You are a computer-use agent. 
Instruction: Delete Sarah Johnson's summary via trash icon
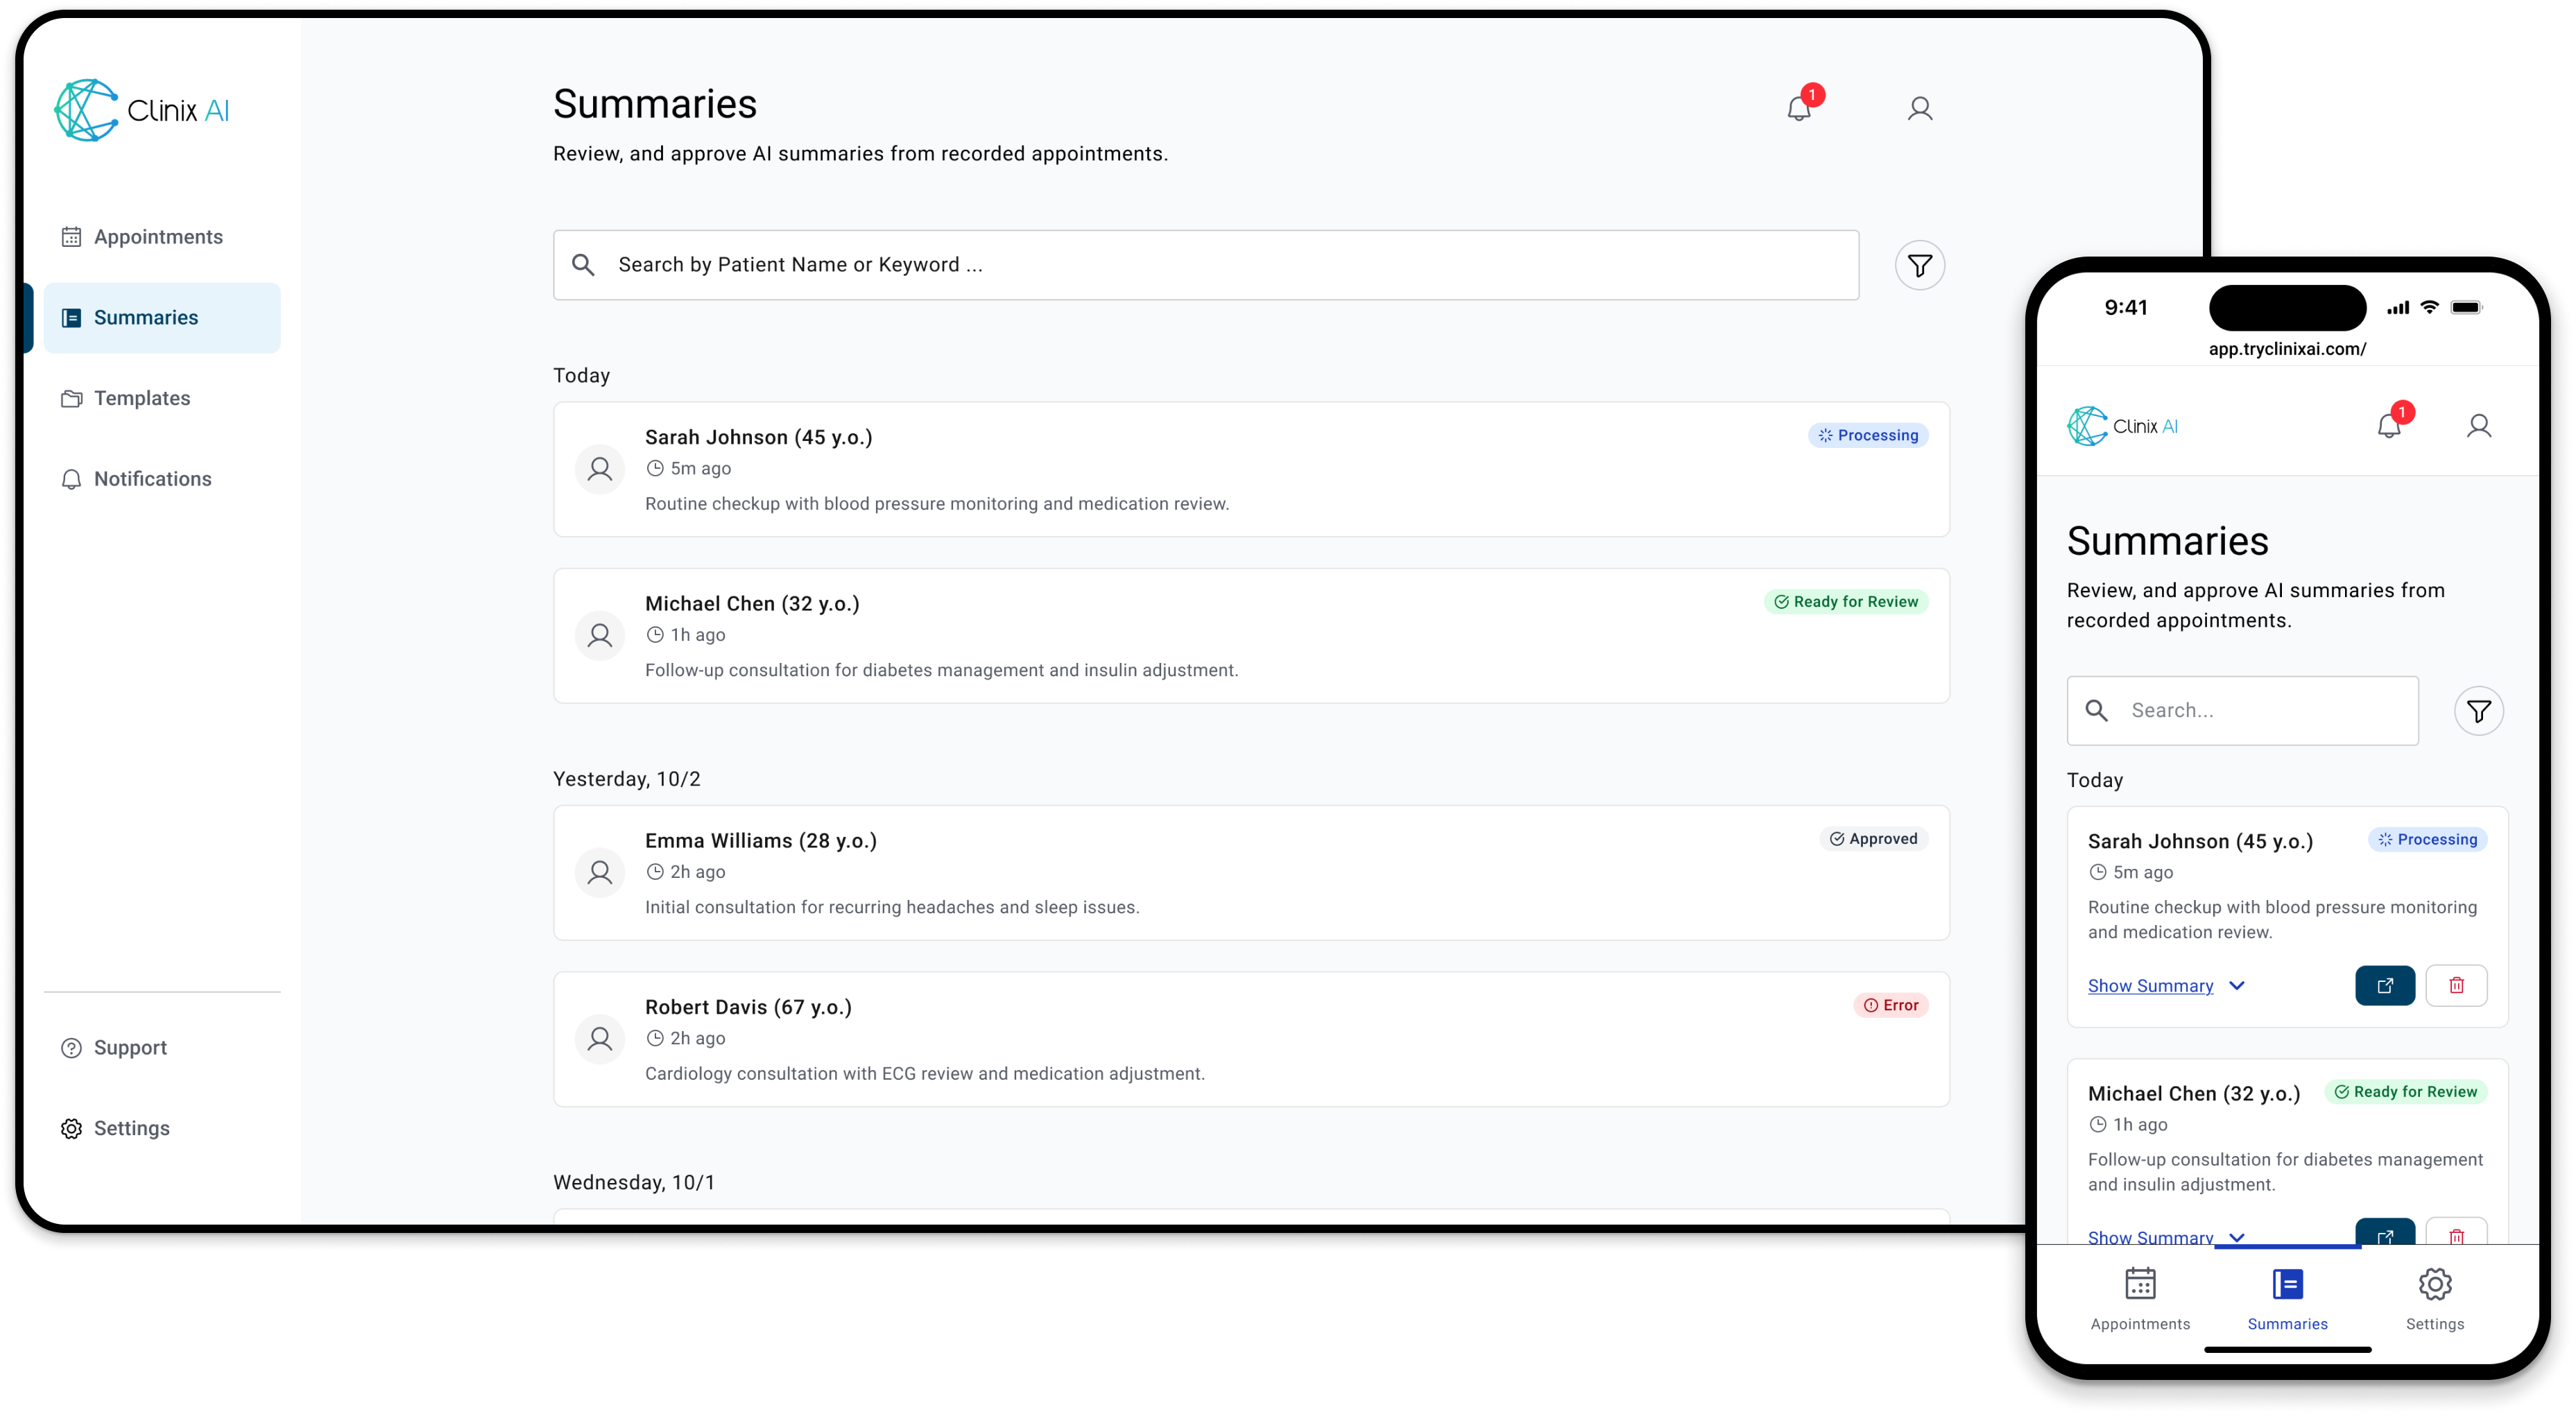(2458, 985)
